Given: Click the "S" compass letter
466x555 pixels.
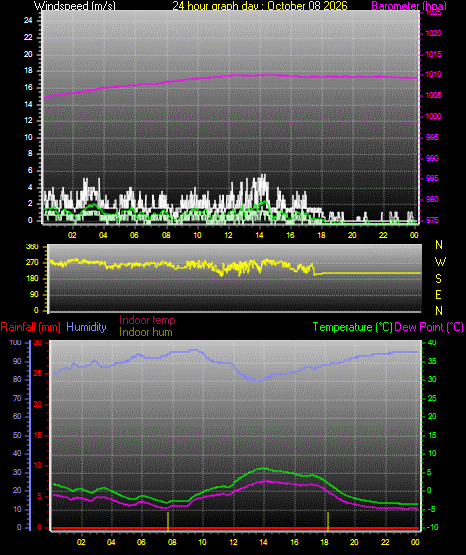Looking at the screenshot, I should [438, 279].
